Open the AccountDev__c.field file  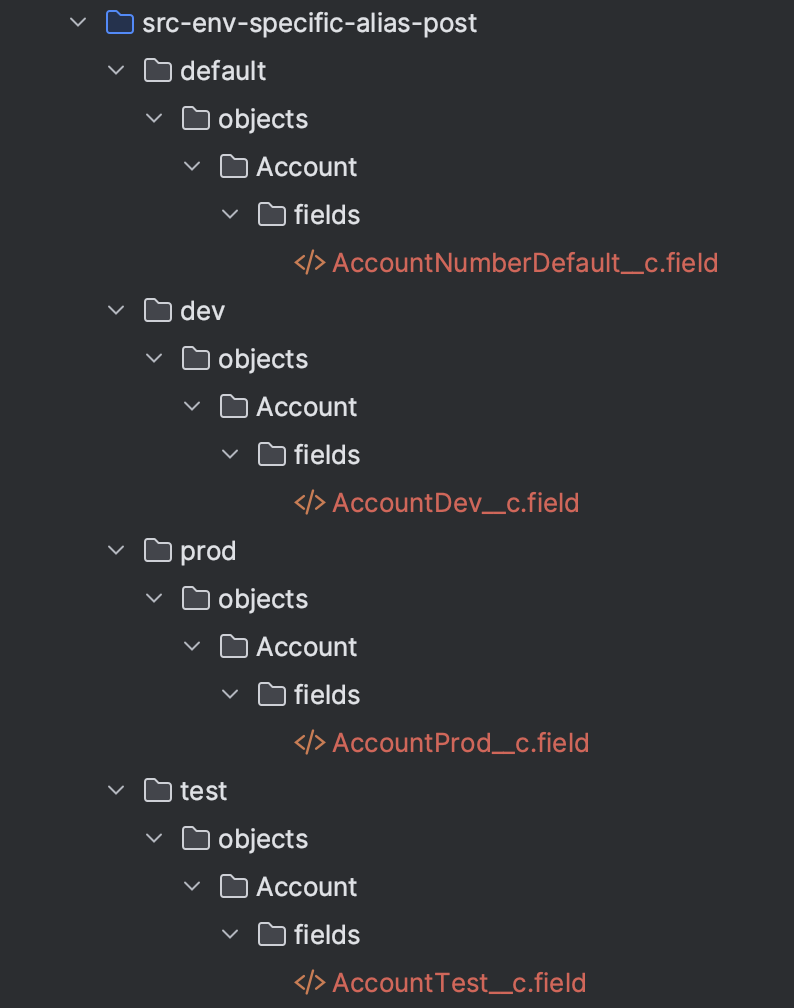coord(455,503)
